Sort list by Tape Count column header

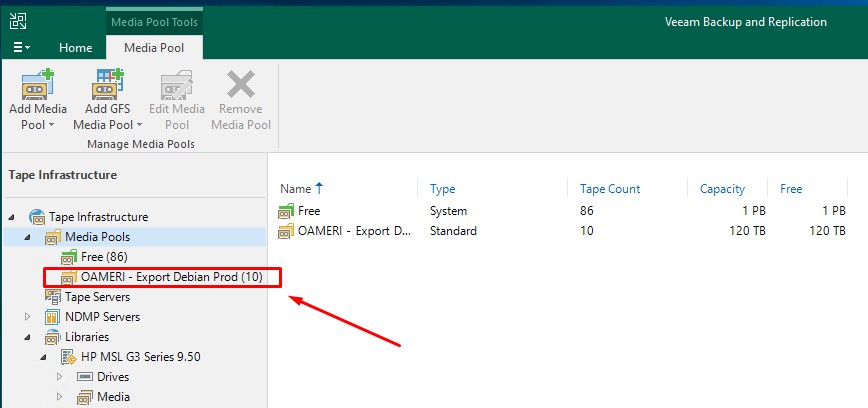pyautogui.click(x=610, y=188)
